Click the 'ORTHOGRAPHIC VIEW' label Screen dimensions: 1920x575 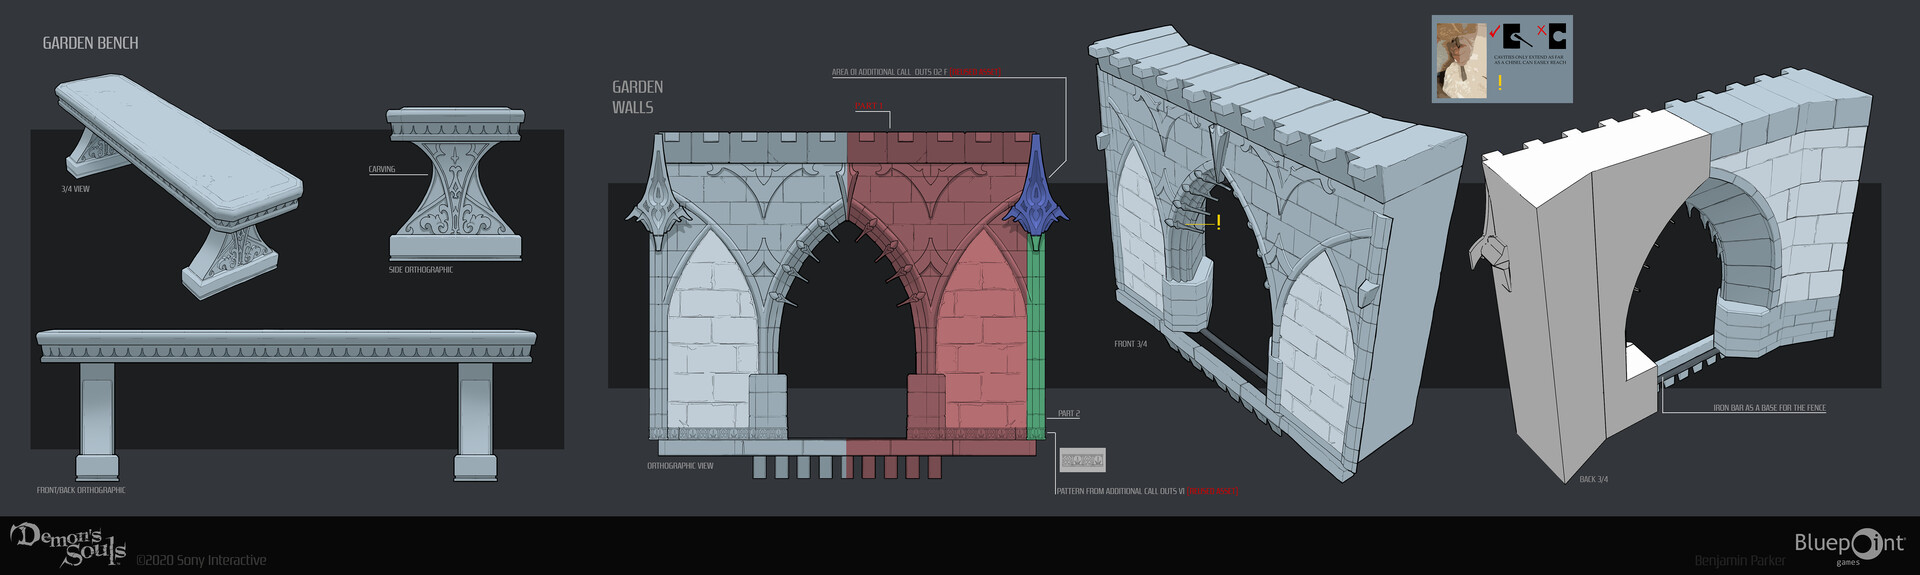point(680,466)
